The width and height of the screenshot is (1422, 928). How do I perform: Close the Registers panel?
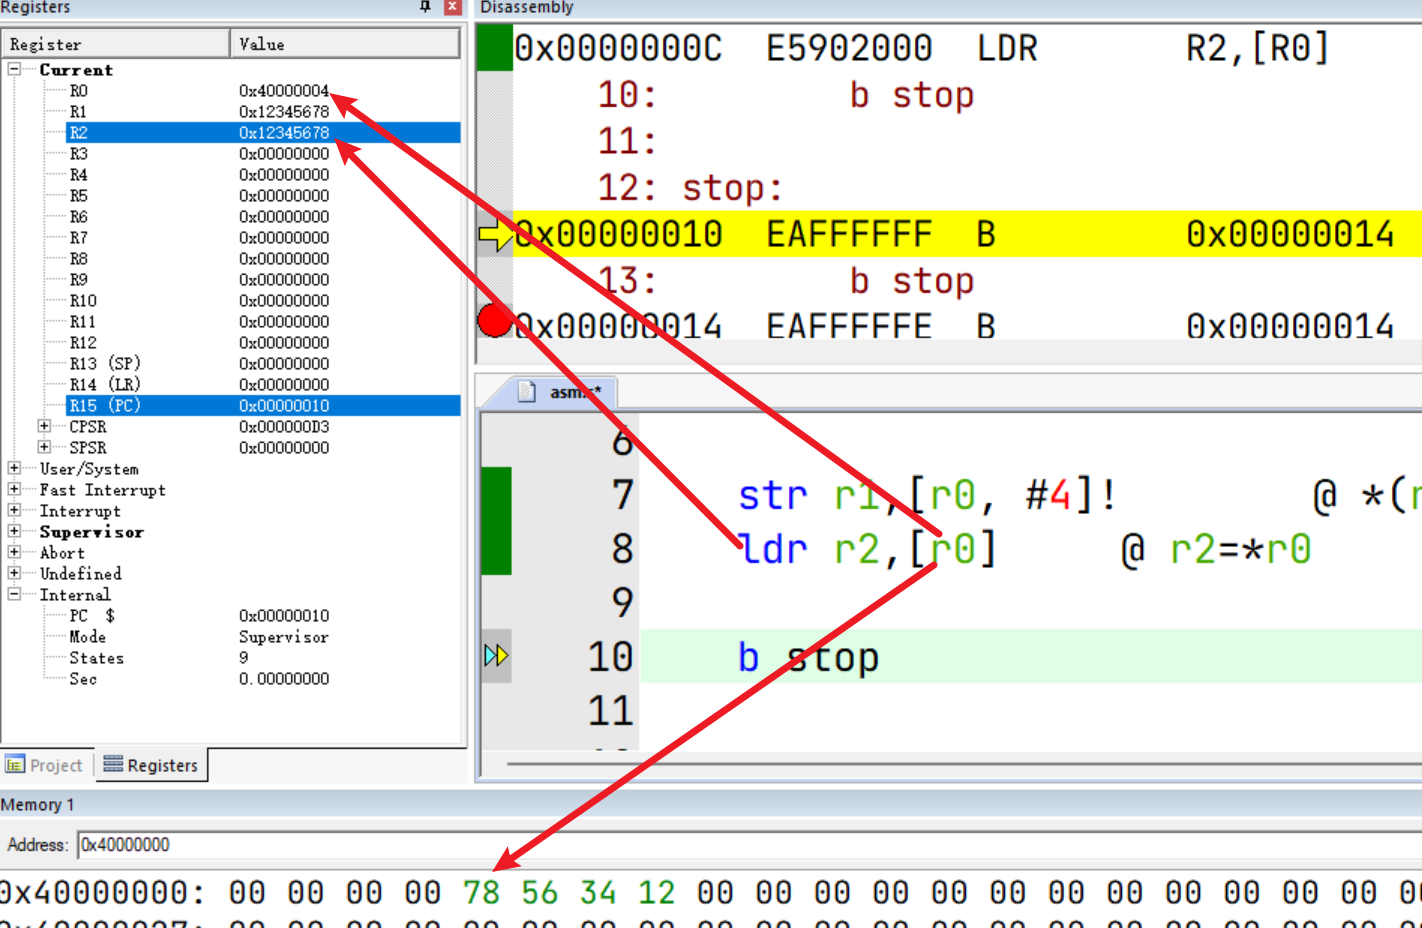pos(452,7)
